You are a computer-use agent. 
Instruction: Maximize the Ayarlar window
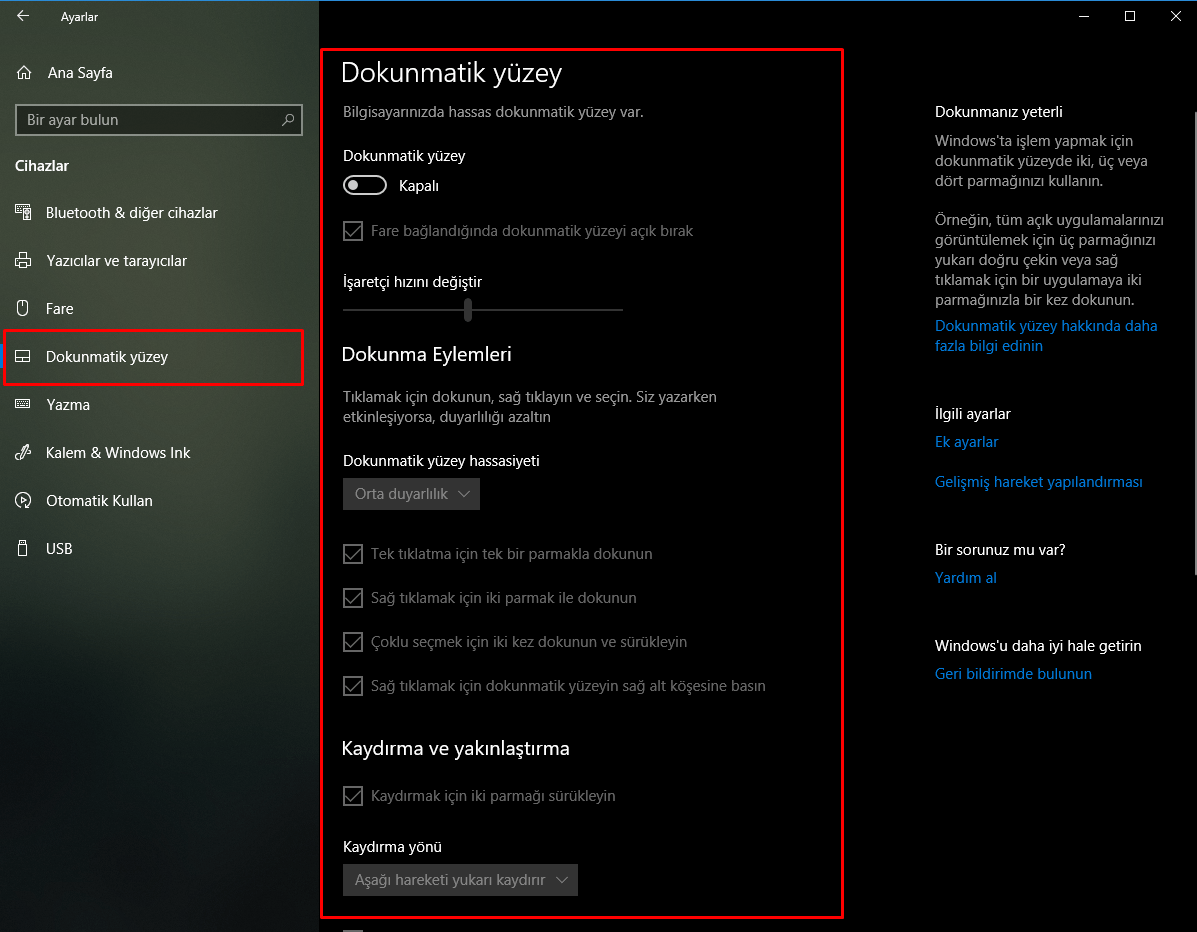click(x=1130, y=16)
